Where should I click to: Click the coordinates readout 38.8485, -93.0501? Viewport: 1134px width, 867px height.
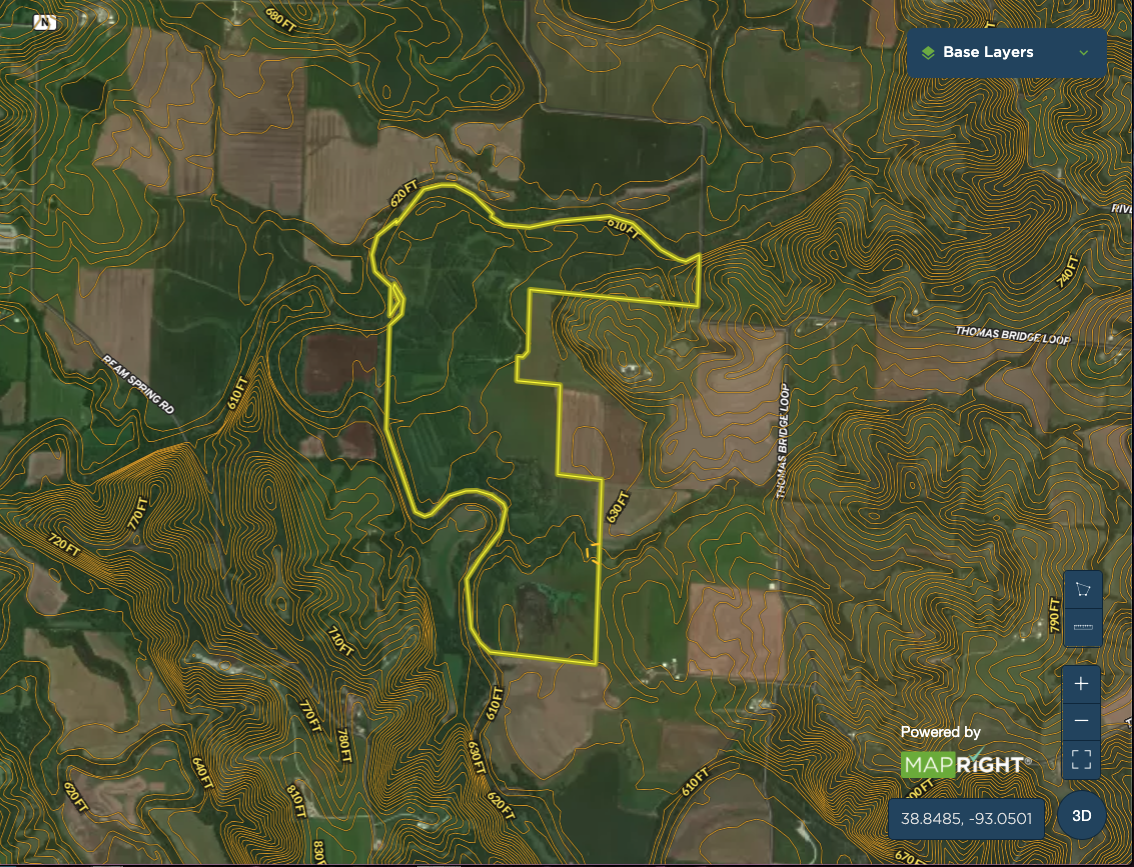pyautogui.click(x=966, y=818)
